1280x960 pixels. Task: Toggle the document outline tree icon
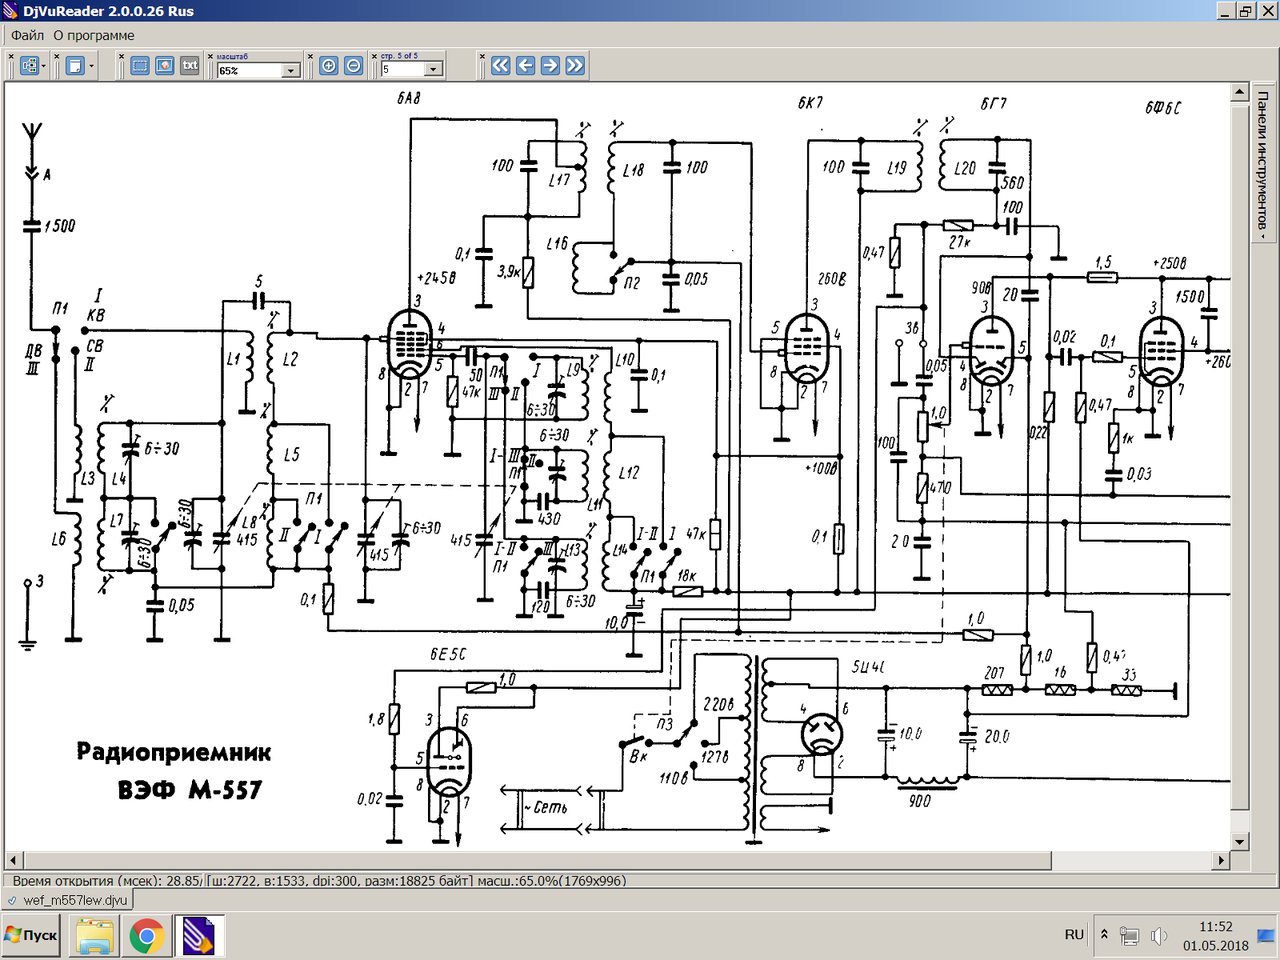coord(29,66)
